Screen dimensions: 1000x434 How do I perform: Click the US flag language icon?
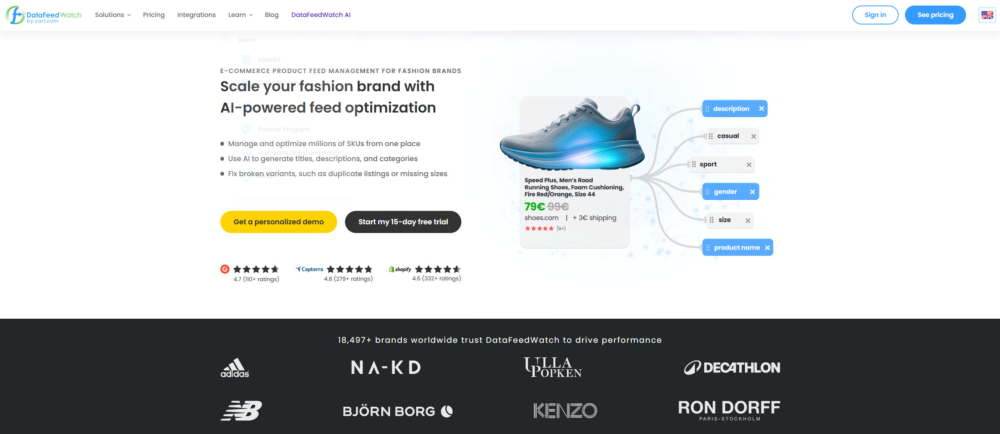point(986,15)
